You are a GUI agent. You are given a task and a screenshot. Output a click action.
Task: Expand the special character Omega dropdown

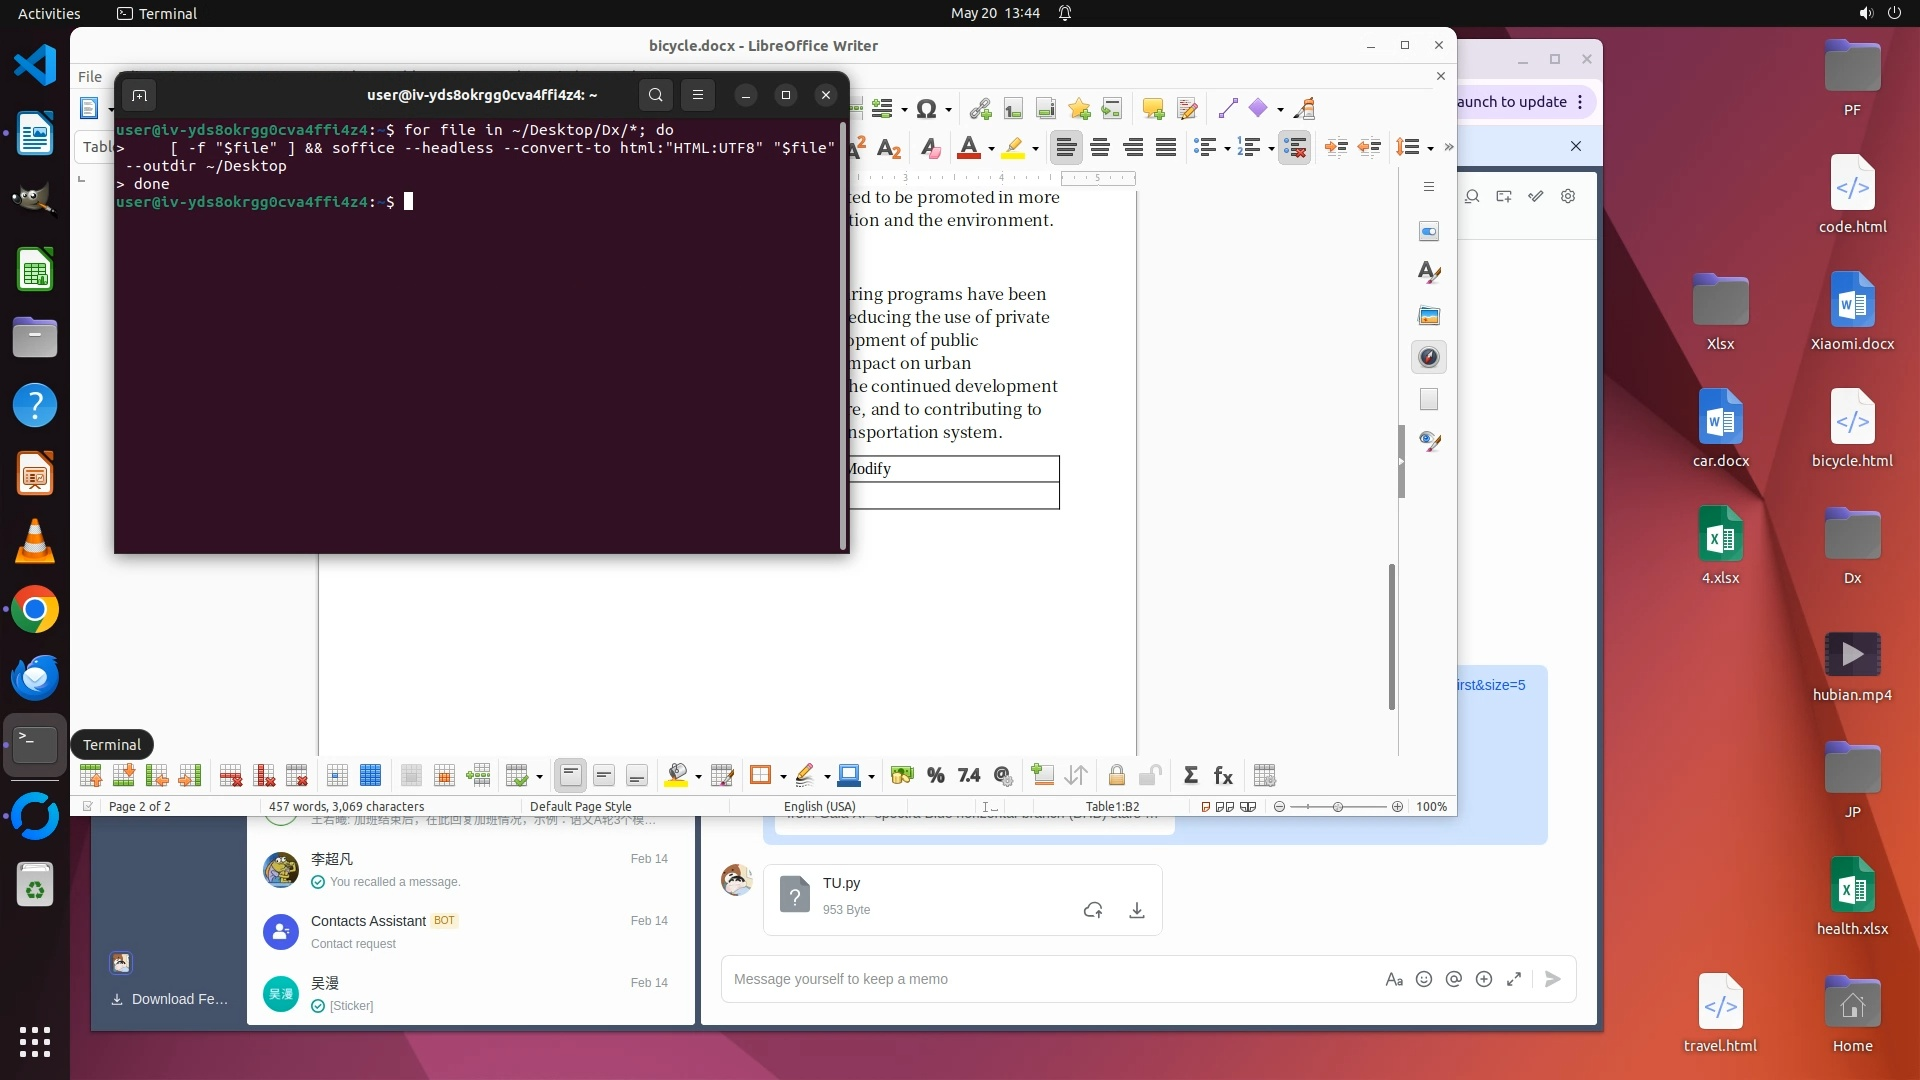click(948, 110)
